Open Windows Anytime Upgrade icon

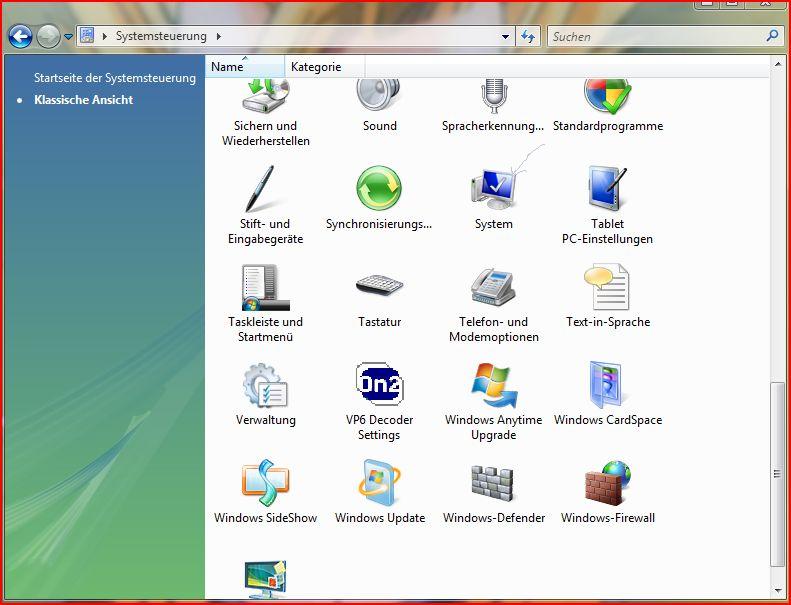(494, 385)
